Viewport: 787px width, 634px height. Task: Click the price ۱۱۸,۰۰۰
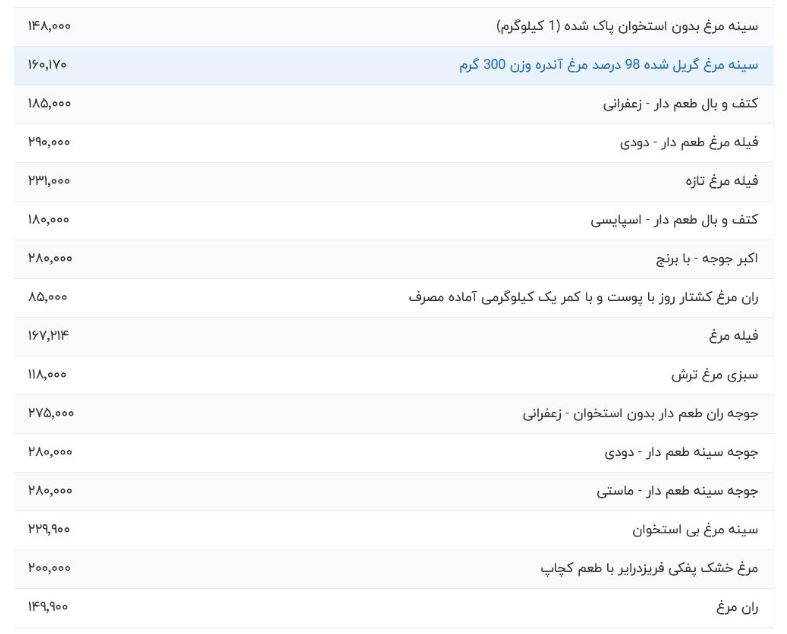(47, 374)
